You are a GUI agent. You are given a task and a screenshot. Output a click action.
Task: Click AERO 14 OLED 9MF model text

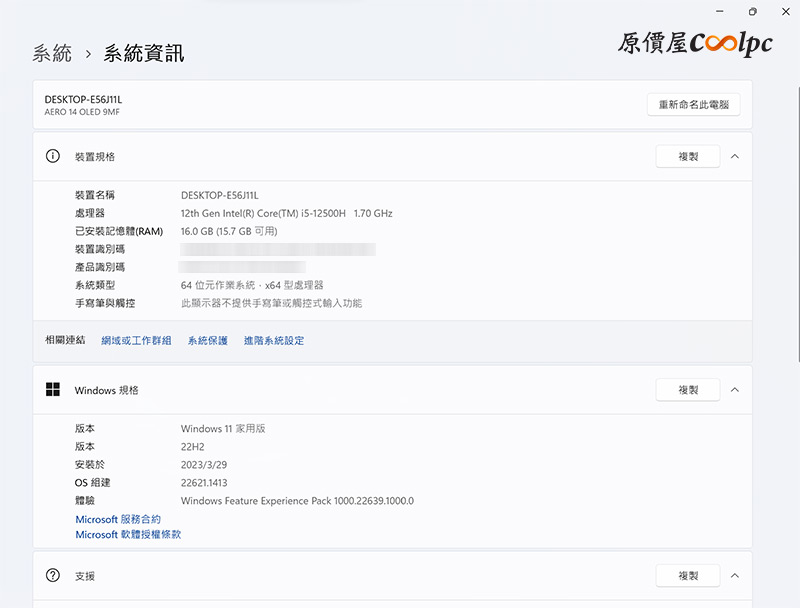pyautogui.click(x=82, y=112)
